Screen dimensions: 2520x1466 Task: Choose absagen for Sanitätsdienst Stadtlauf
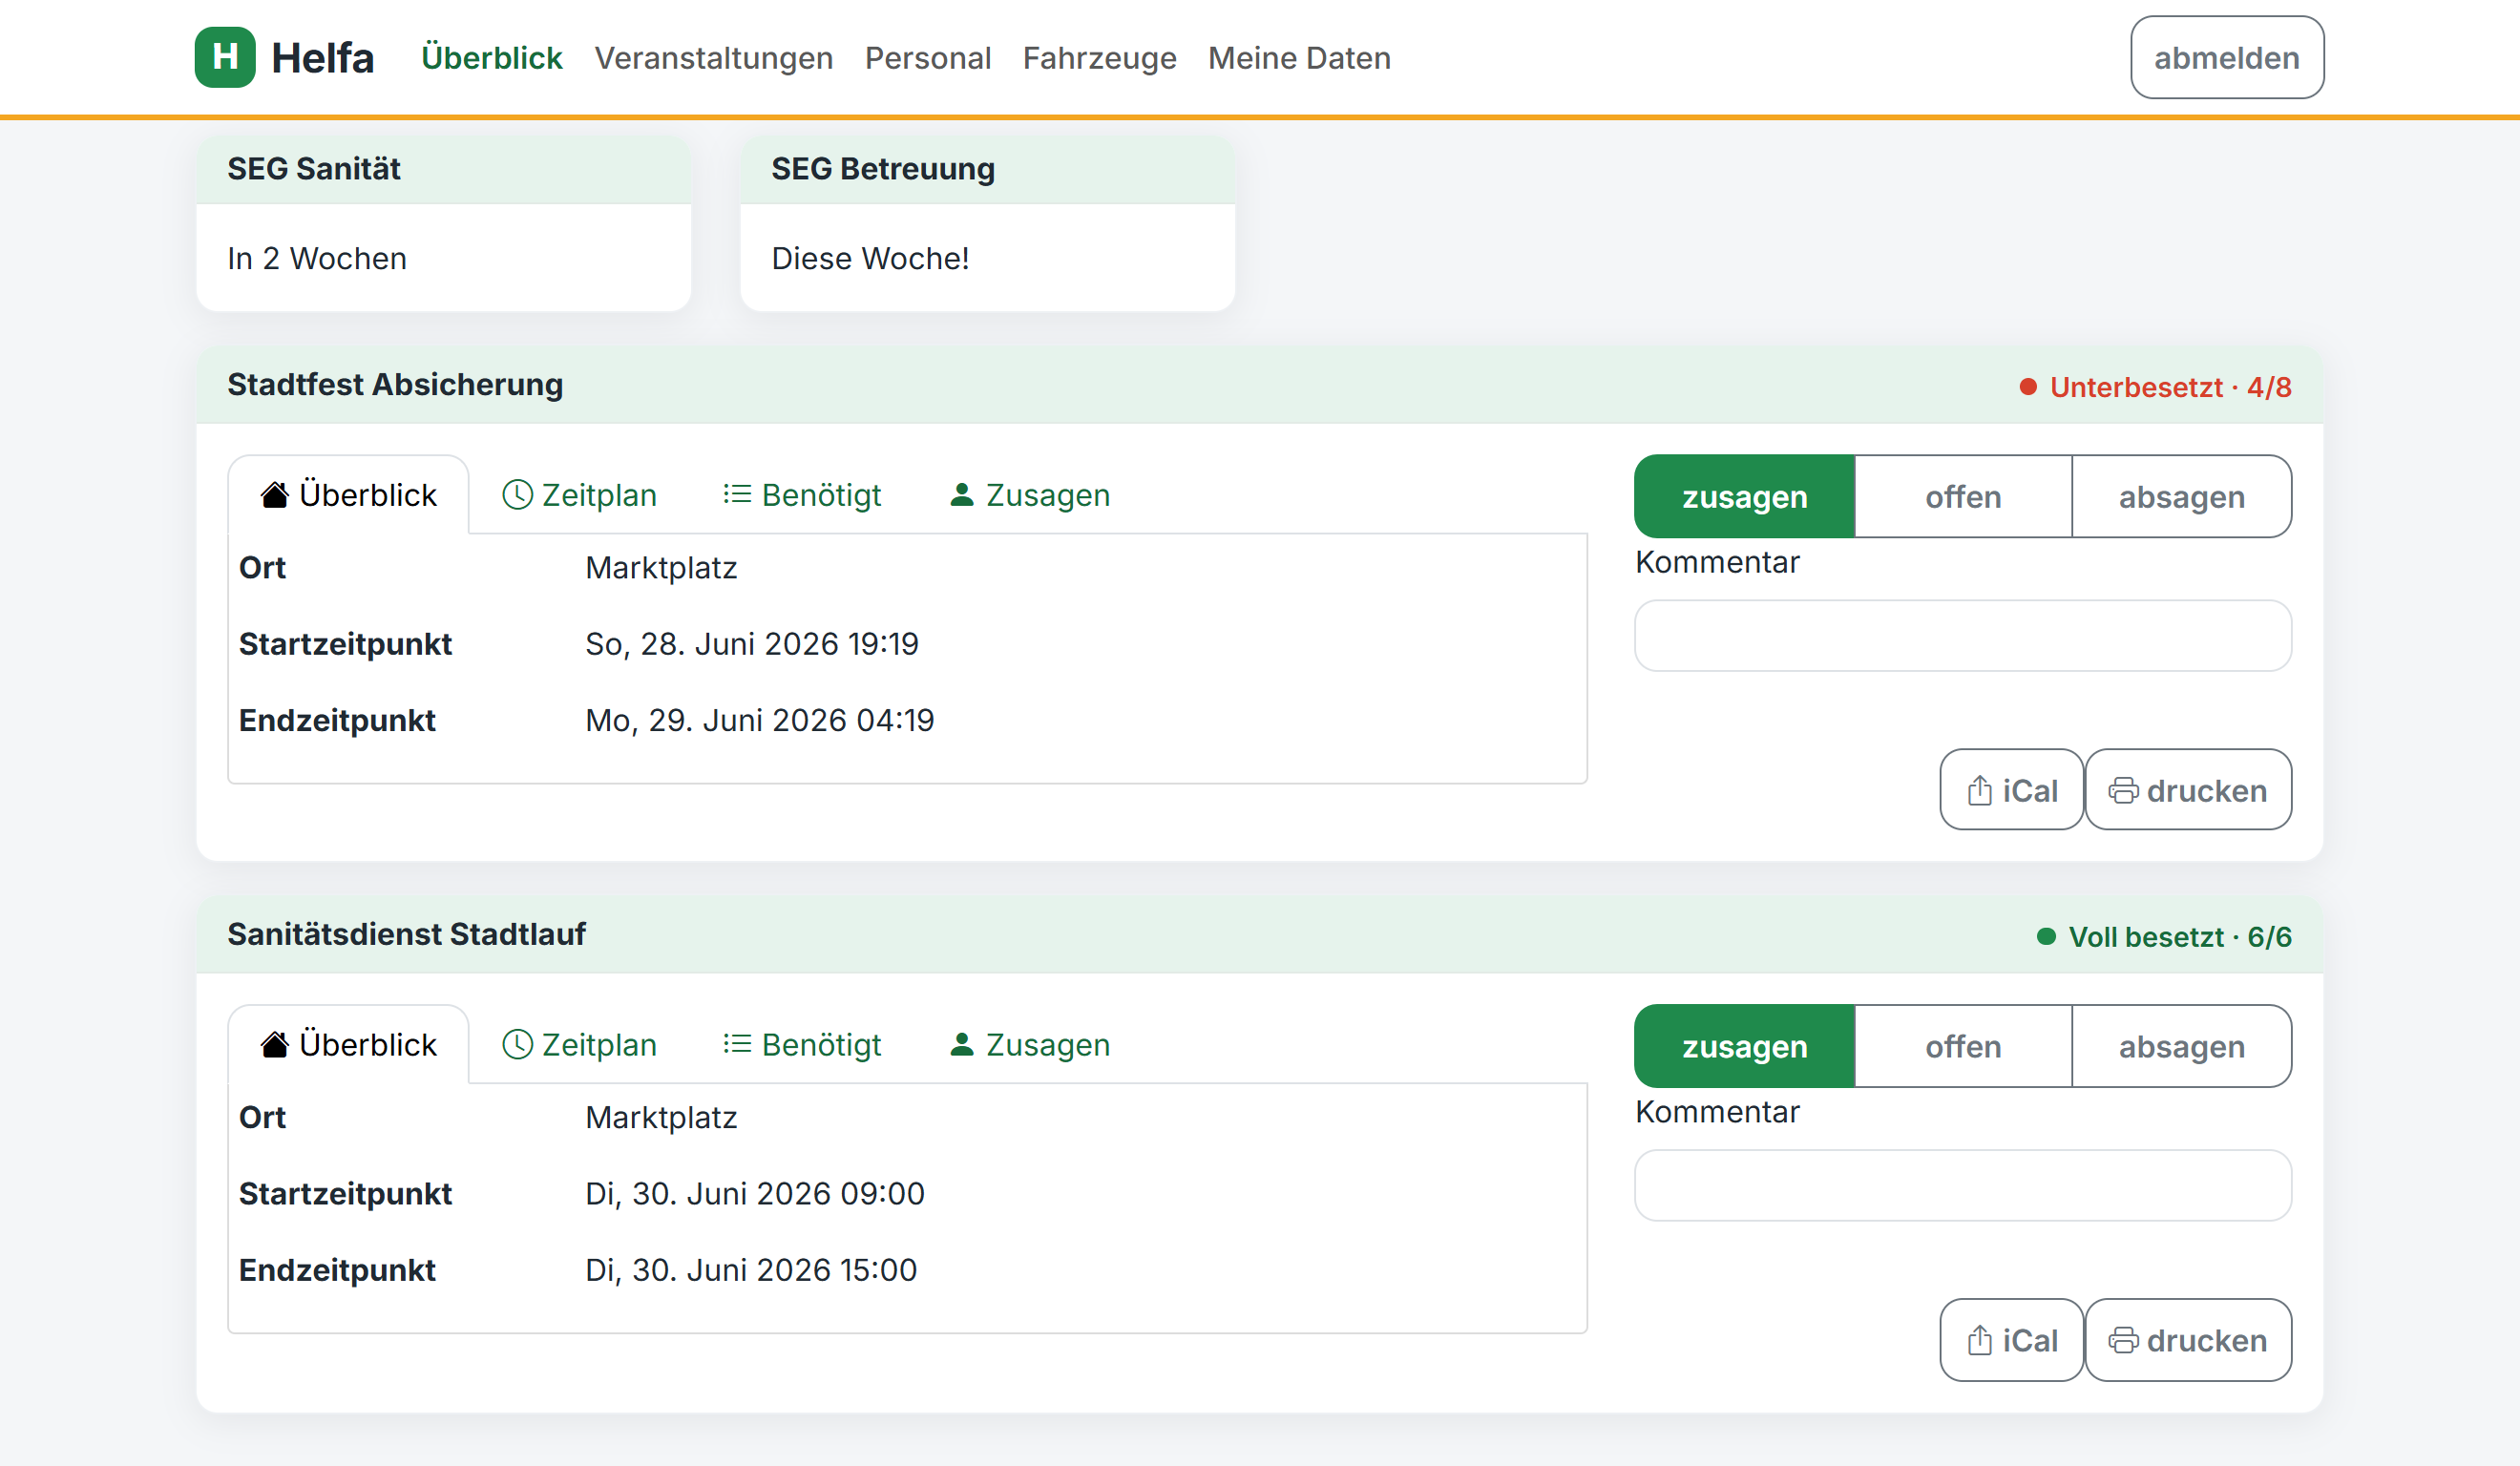[x=2182, y=1046]
